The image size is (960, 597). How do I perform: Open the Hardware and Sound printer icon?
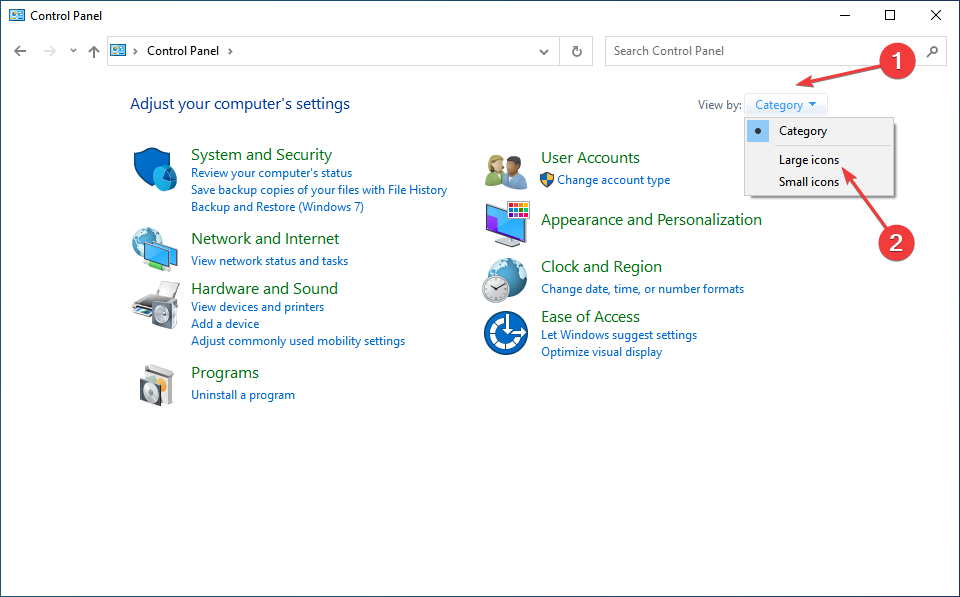pyautogui.click(x=156, y=305)
